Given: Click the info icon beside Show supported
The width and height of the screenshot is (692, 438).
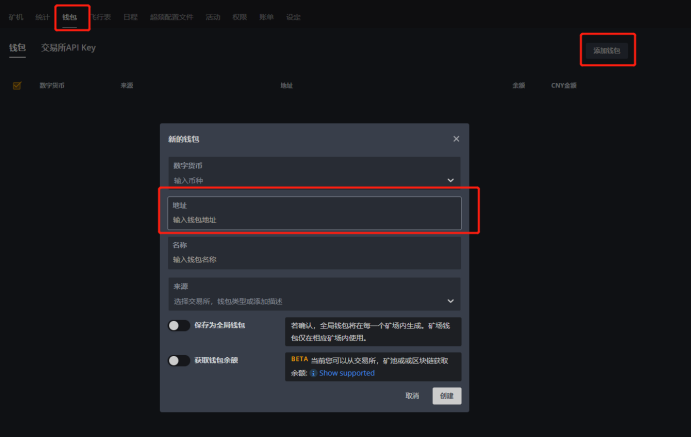Looking at the screenshot, I should point(313,373).
